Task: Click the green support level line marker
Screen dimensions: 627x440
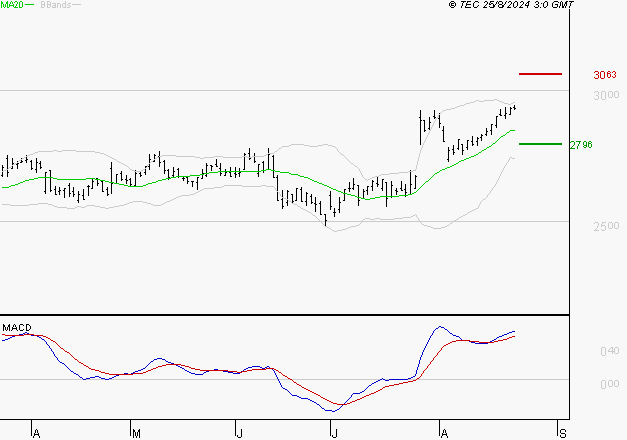Action: coord(540,144)
